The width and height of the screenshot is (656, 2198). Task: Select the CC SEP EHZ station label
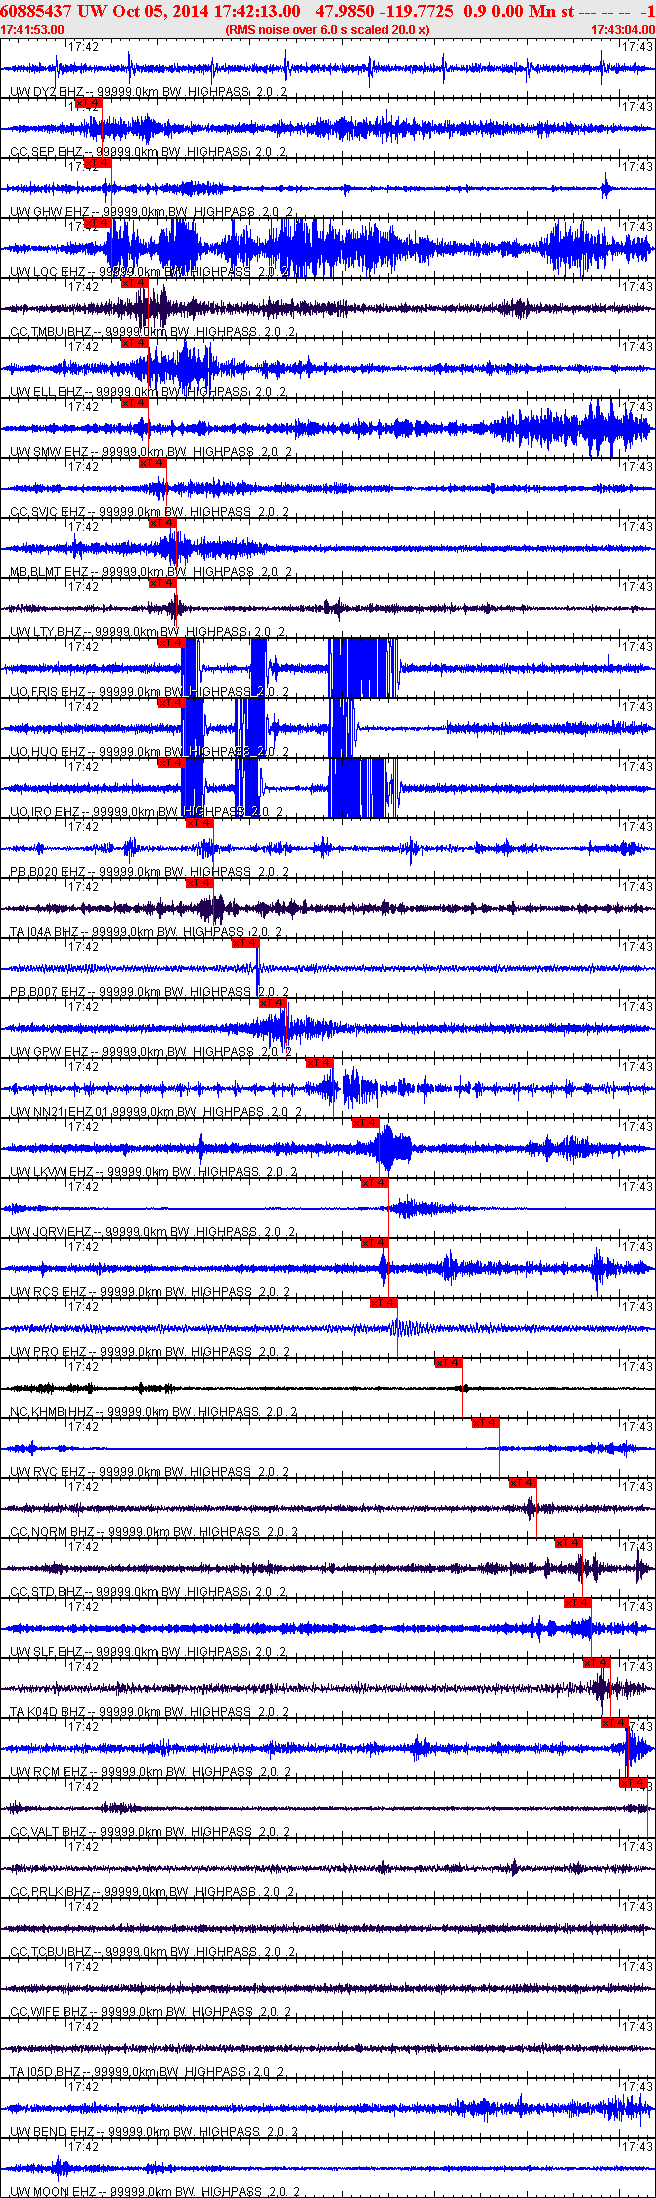[46, 152]
